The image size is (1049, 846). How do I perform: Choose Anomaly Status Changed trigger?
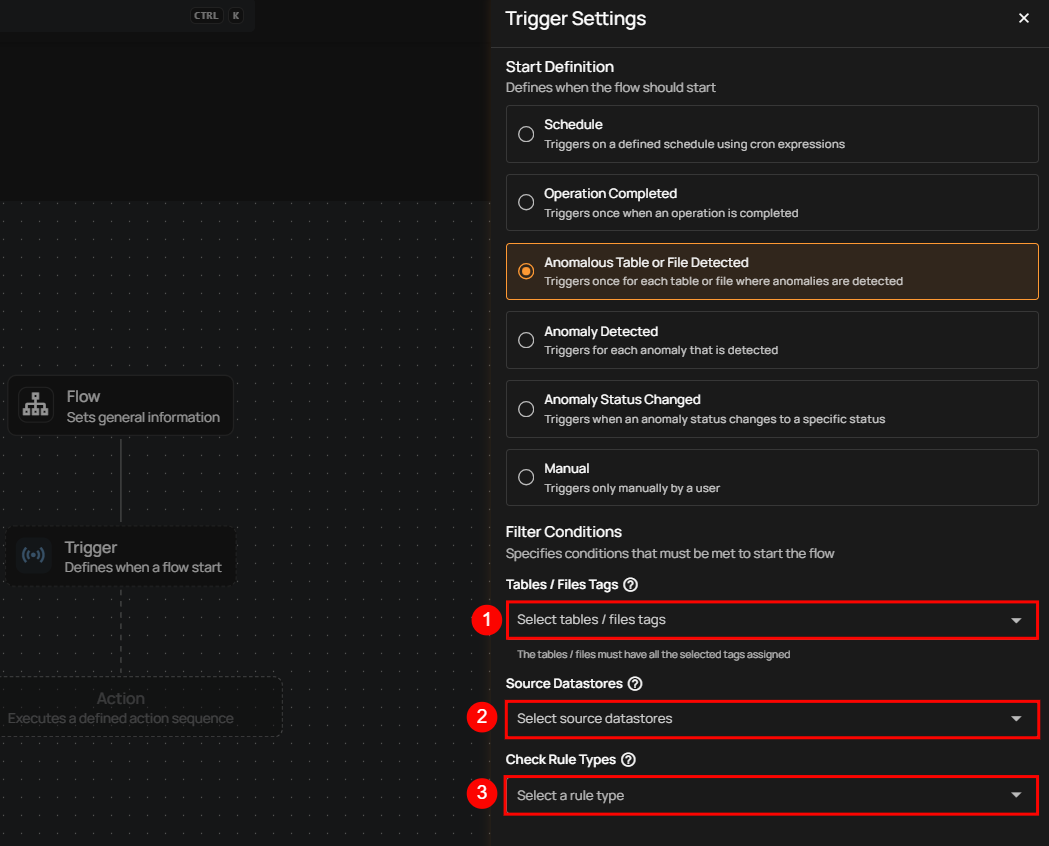click(x=526, y=408)
